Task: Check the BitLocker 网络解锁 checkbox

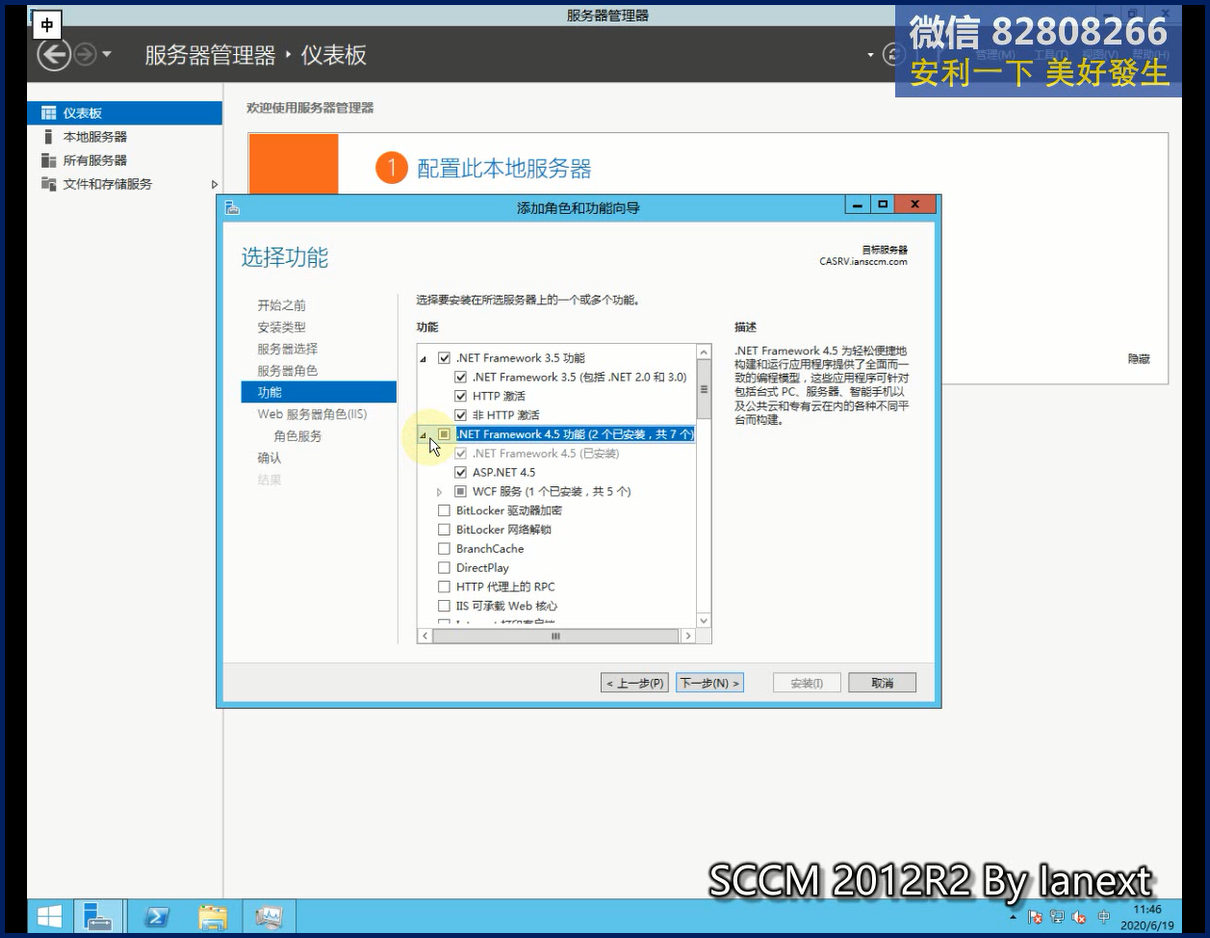Action: tap(444, 529)
